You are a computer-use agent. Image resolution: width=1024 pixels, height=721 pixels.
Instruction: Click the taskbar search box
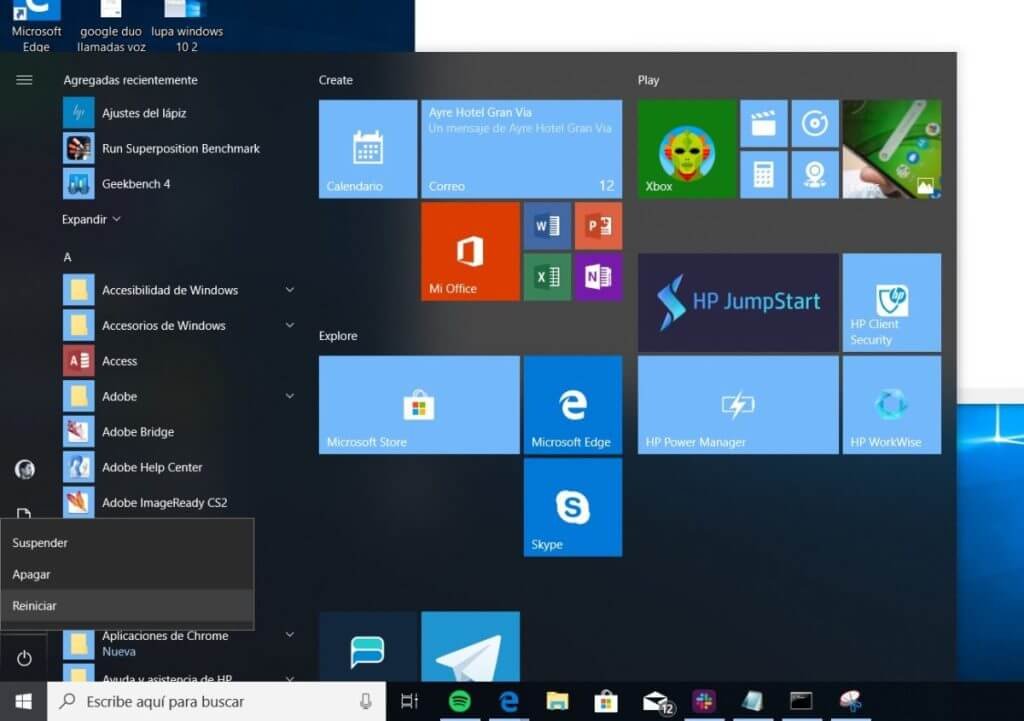click(x=216, y=701)
